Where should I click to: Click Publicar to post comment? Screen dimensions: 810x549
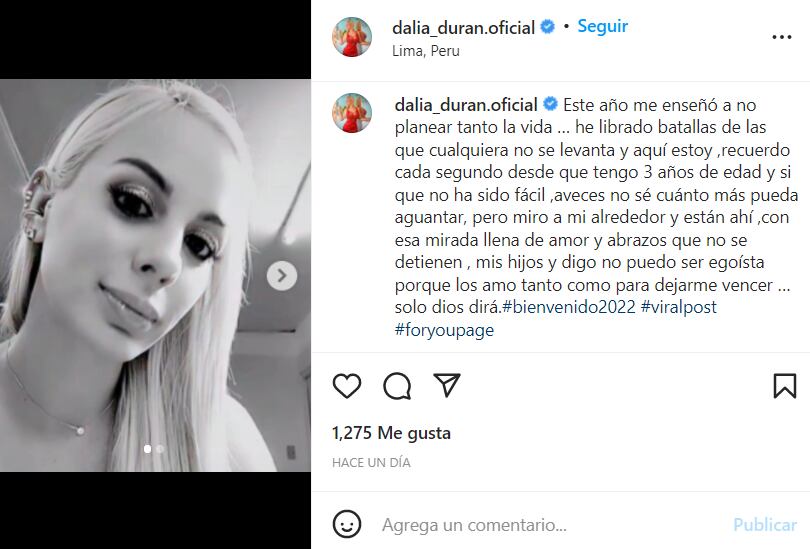pyautogui.click(x=765, y=525)
